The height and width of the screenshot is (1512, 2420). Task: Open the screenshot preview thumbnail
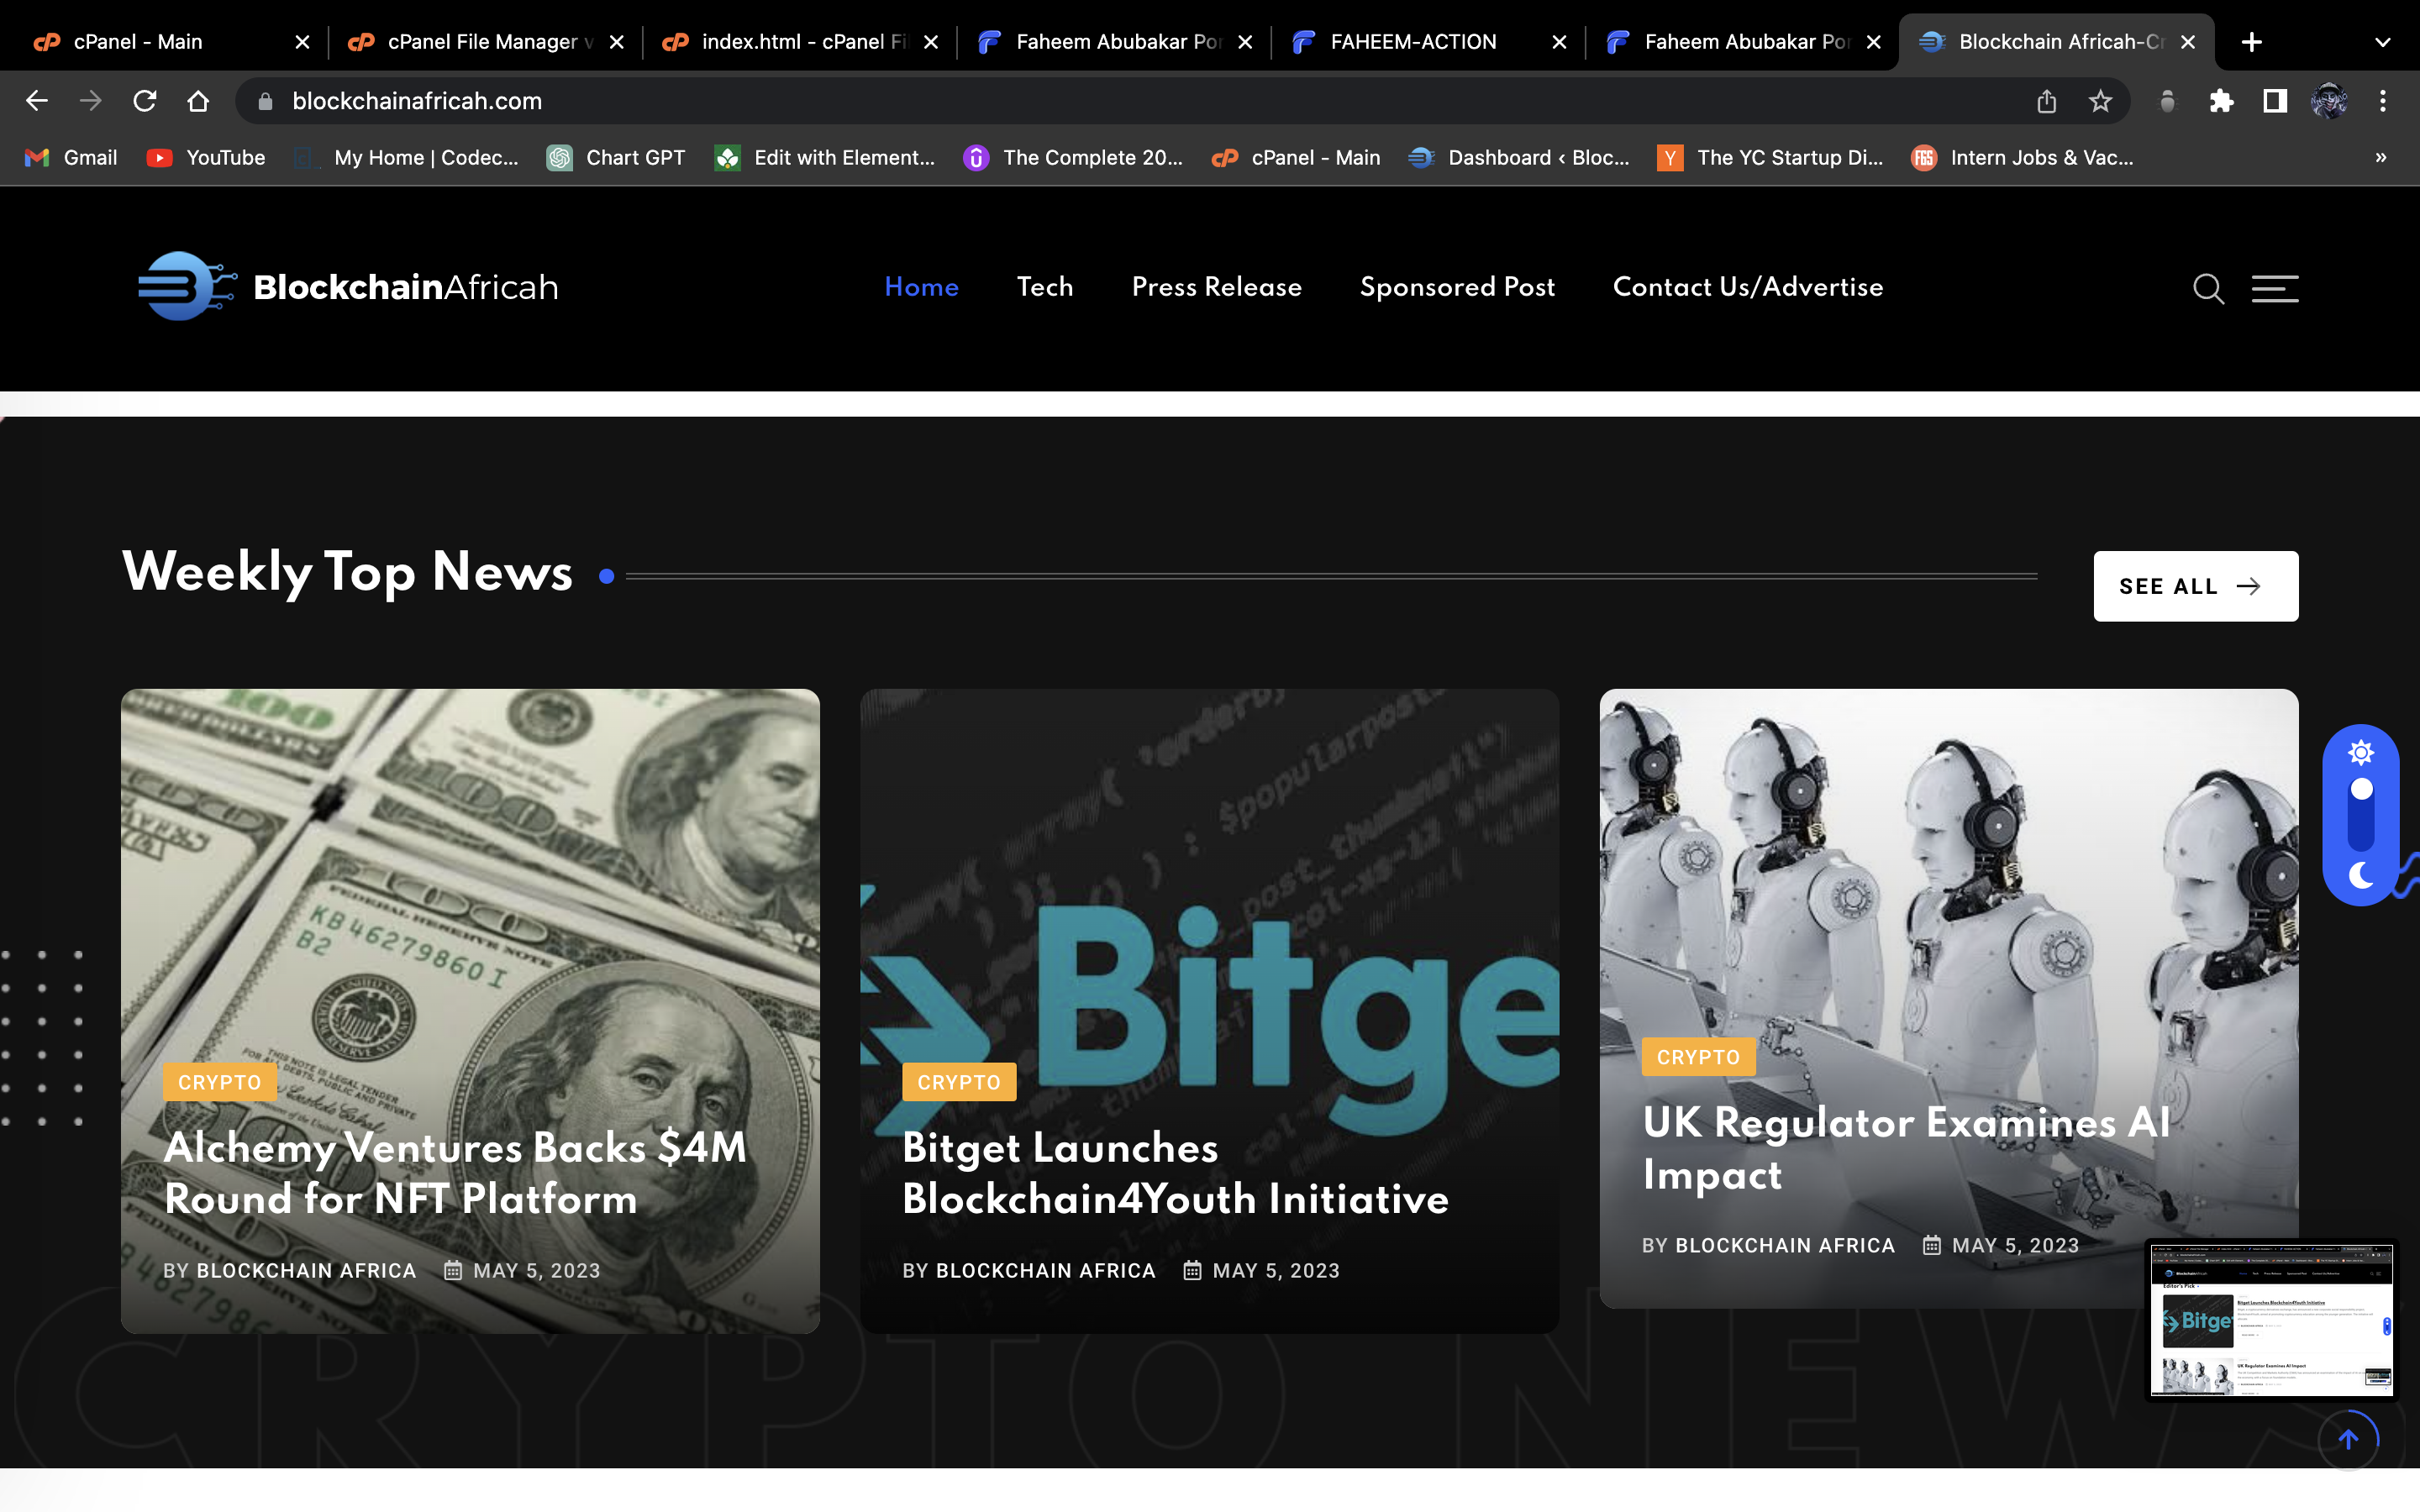point(2271,1320)
